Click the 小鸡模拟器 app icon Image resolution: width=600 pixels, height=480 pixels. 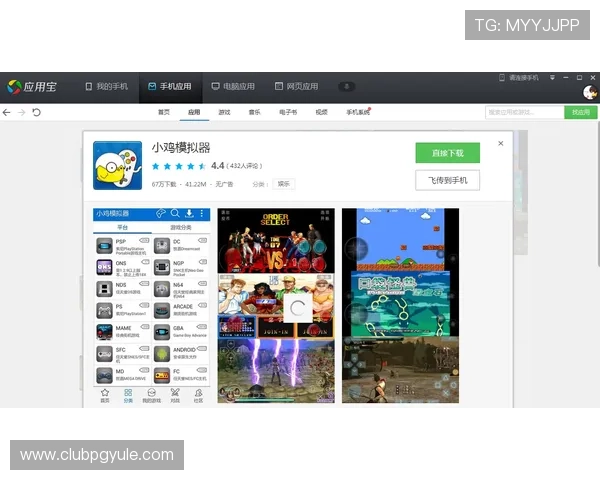(x=117, y=165)
